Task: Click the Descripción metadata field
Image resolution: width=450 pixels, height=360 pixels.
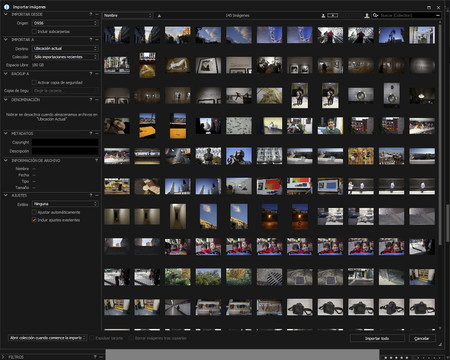Action: point(65,151)
